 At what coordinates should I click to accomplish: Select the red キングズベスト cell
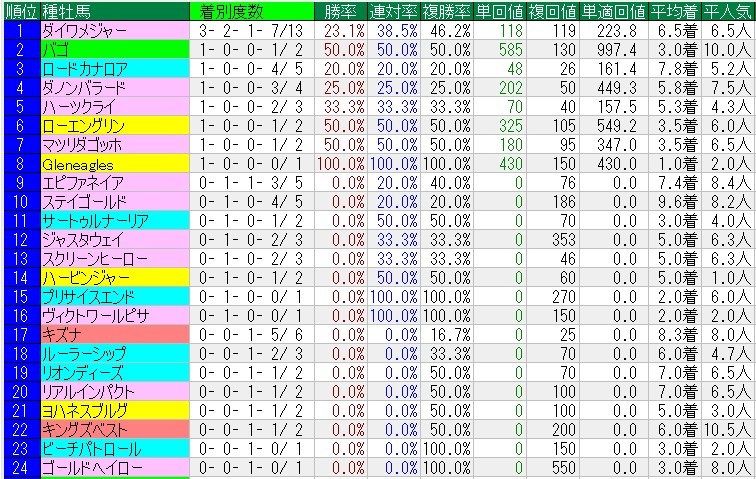pos(115,430)
